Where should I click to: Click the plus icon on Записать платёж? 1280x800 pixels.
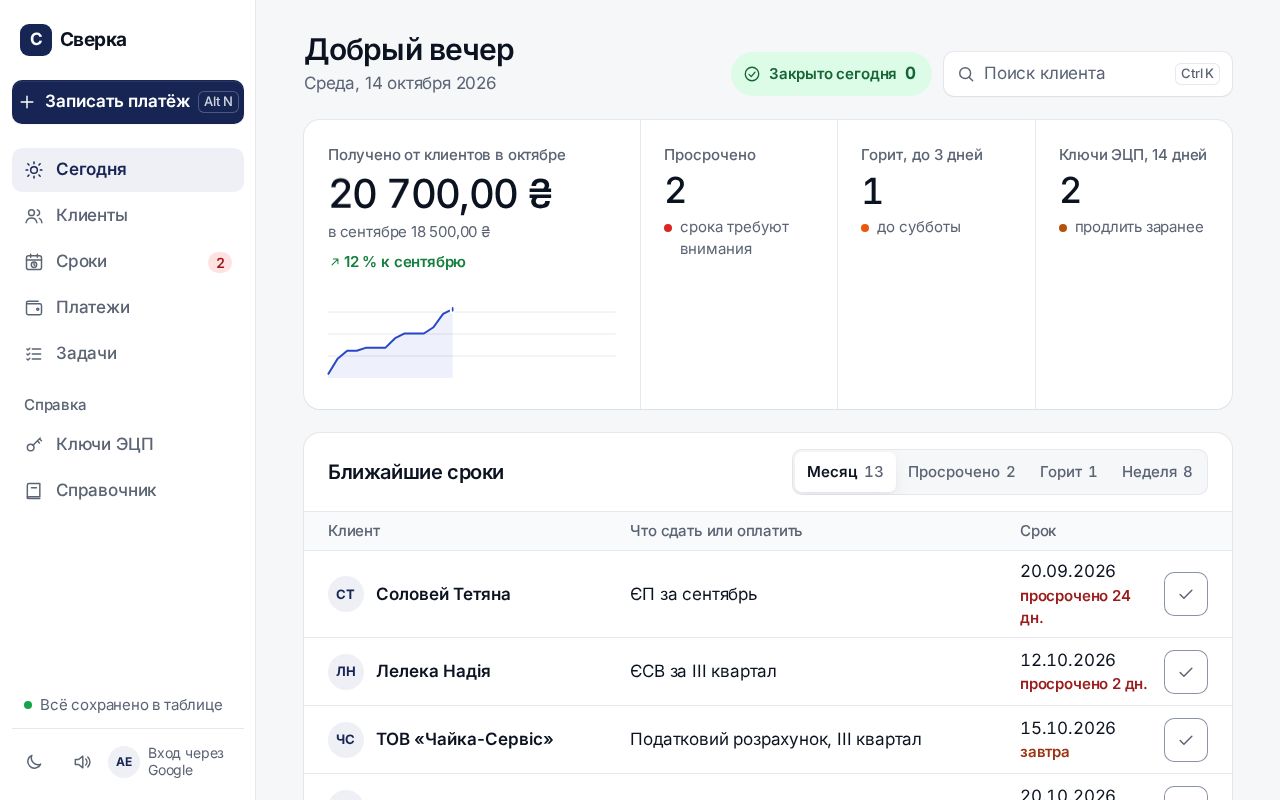[x=27, y=102]
